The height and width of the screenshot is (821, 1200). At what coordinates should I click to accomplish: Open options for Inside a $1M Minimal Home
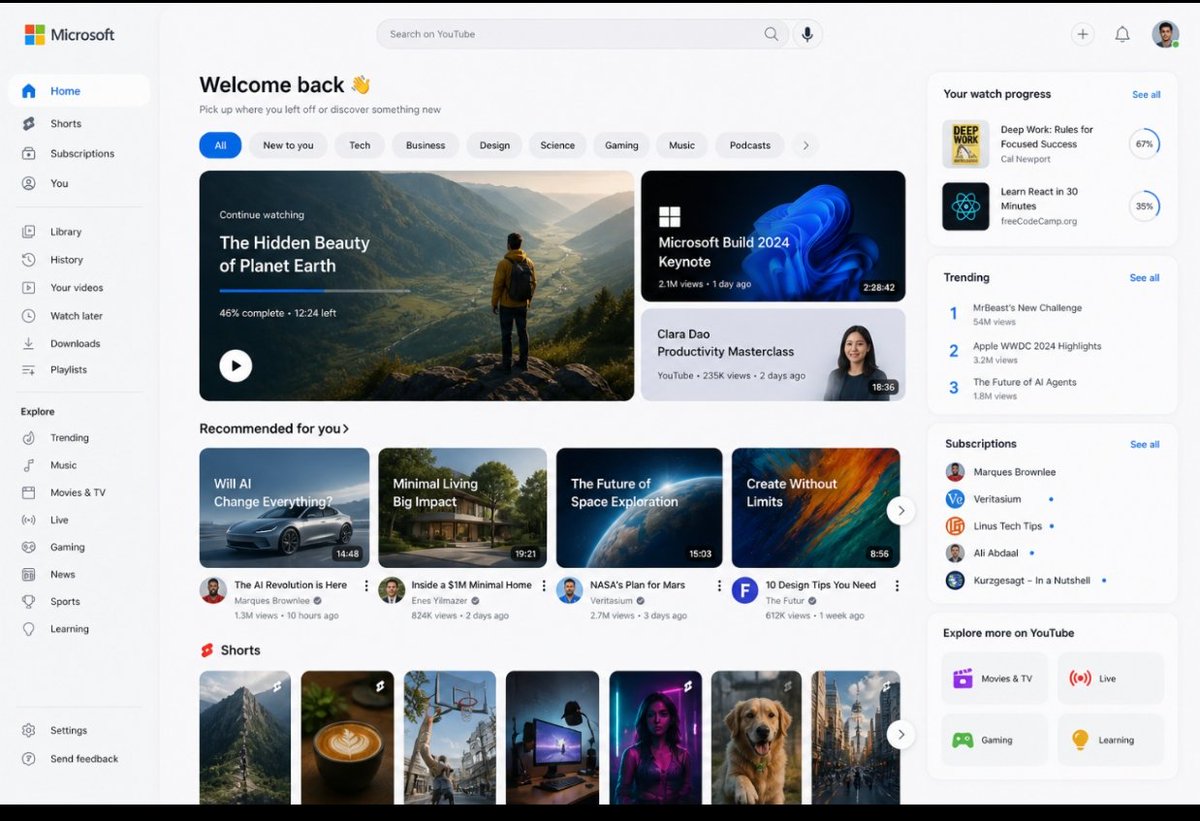click(544, 586)
